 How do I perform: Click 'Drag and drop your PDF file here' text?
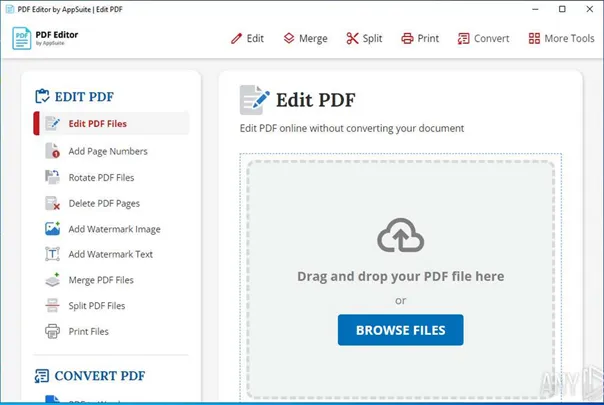pos(401,276)
